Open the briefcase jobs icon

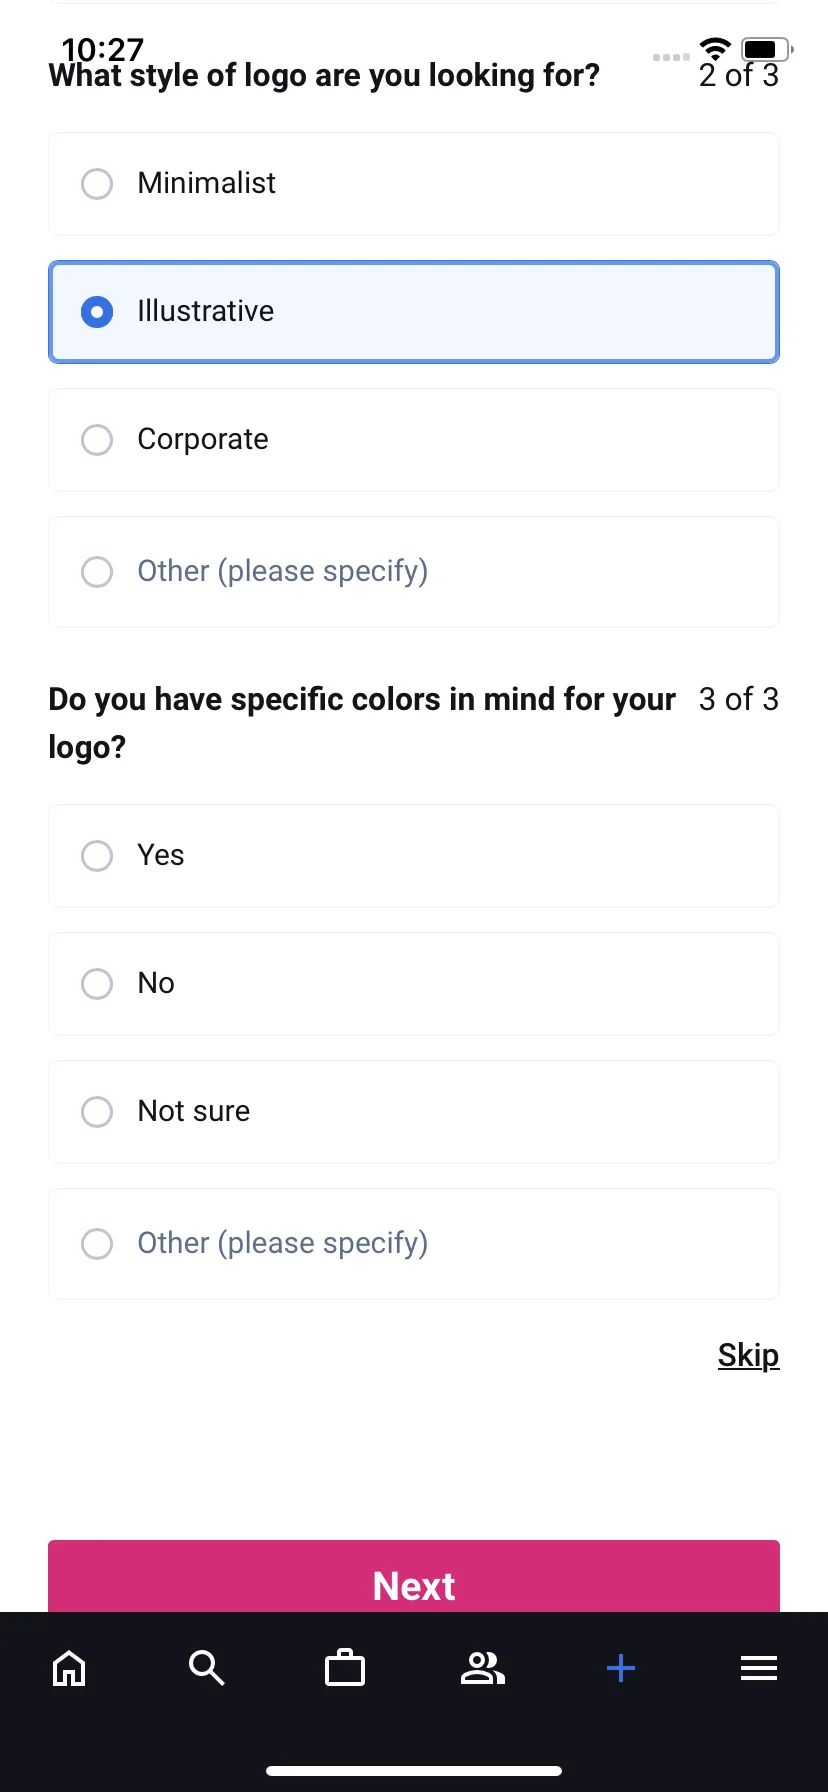point(345,1667)
